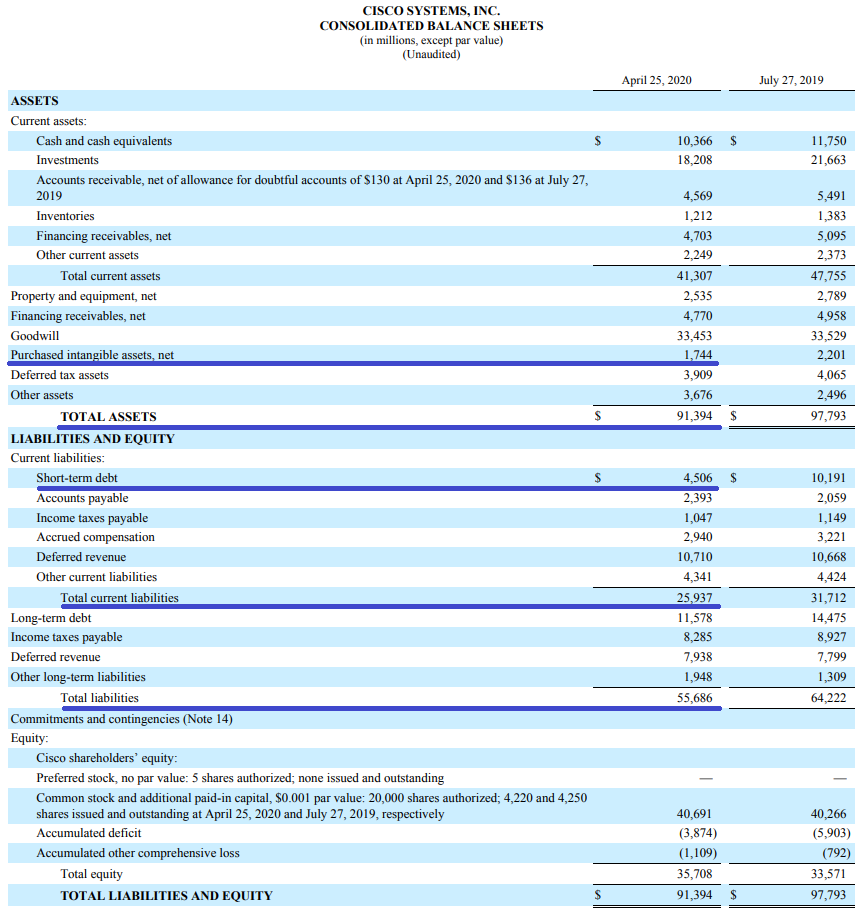Select the total equity value 35,708

[694, 874]
